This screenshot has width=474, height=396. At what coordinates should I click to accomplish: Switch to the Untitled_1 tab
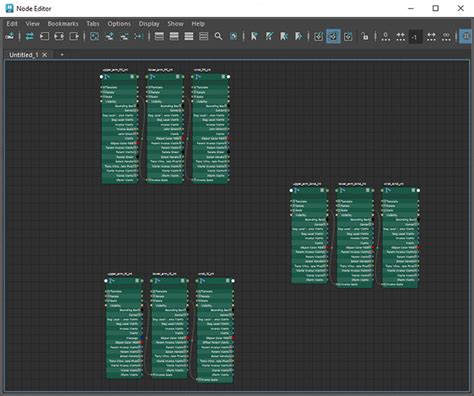point(23,55)
